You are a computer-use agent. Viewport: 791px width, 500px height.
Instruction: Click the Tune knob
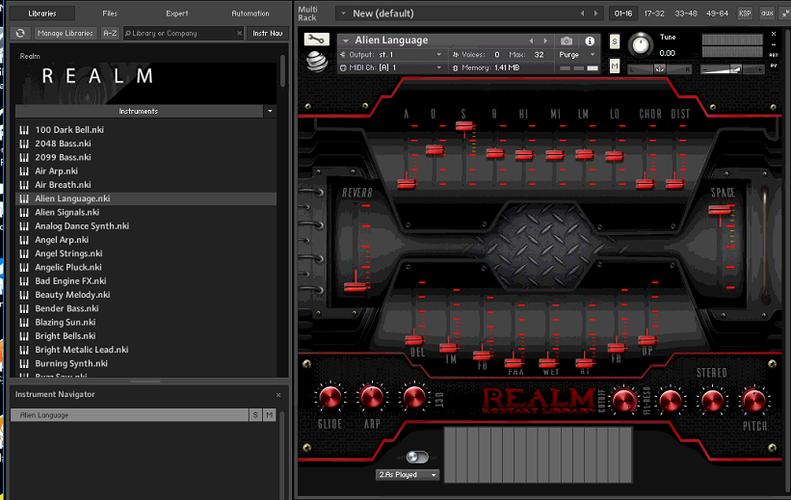tap(641, 46)
